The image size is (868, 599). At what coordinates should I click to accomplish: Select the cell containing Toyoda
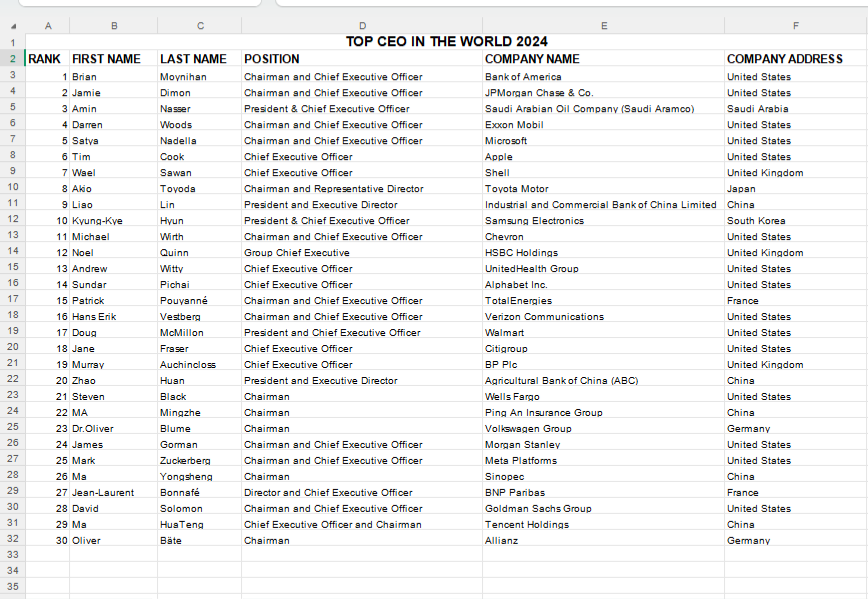click(x=200, y=189)
